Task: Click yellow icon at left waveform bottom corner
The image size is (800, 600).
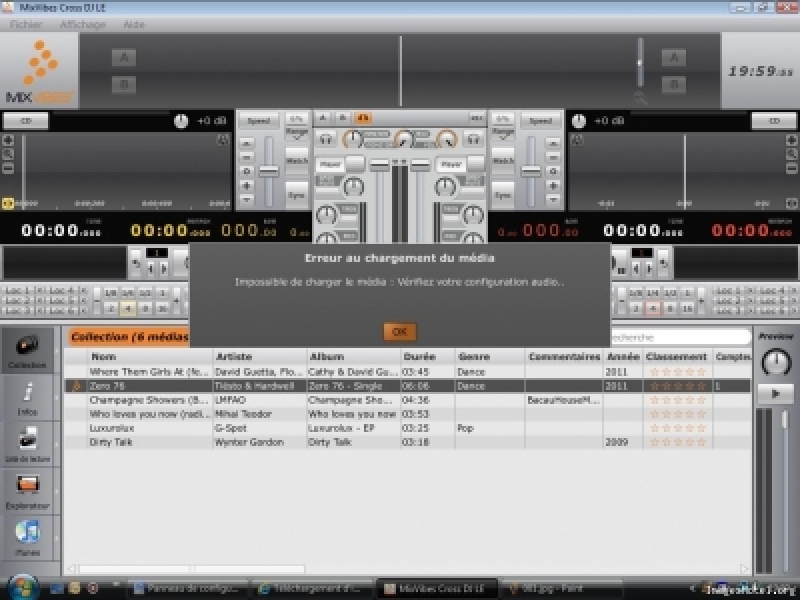Action: (8, 204)
